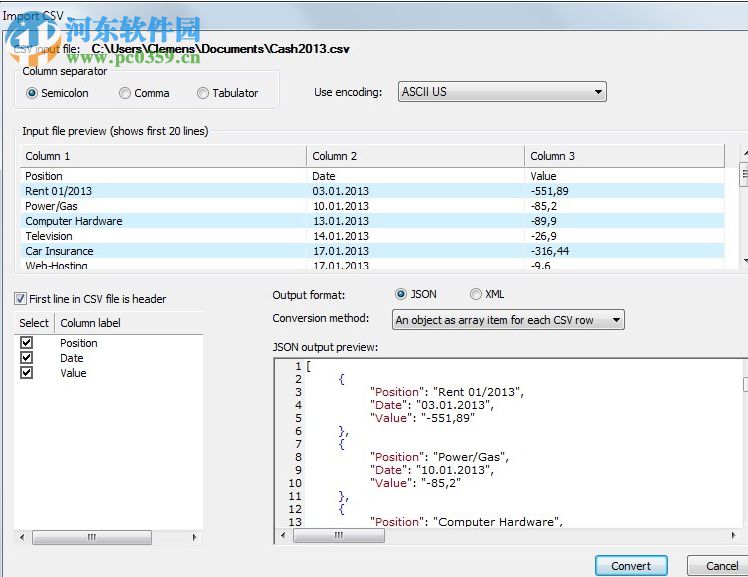Click JSON line "Value": "-85,2"
Screen dimensions: 748x577
[x=416, y=483]
